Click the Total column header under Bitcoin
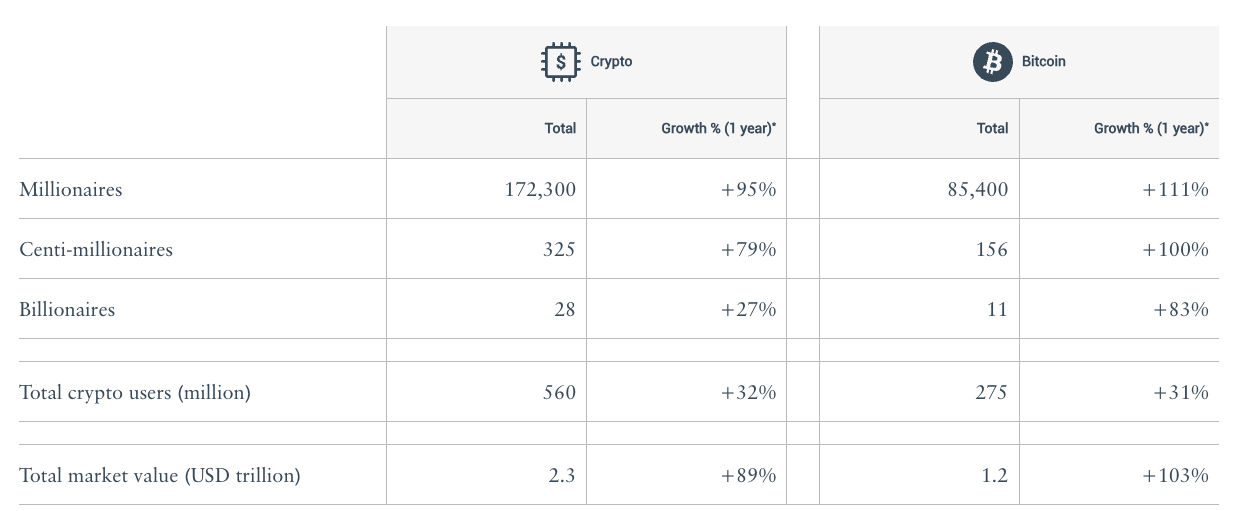 [992, 128]
